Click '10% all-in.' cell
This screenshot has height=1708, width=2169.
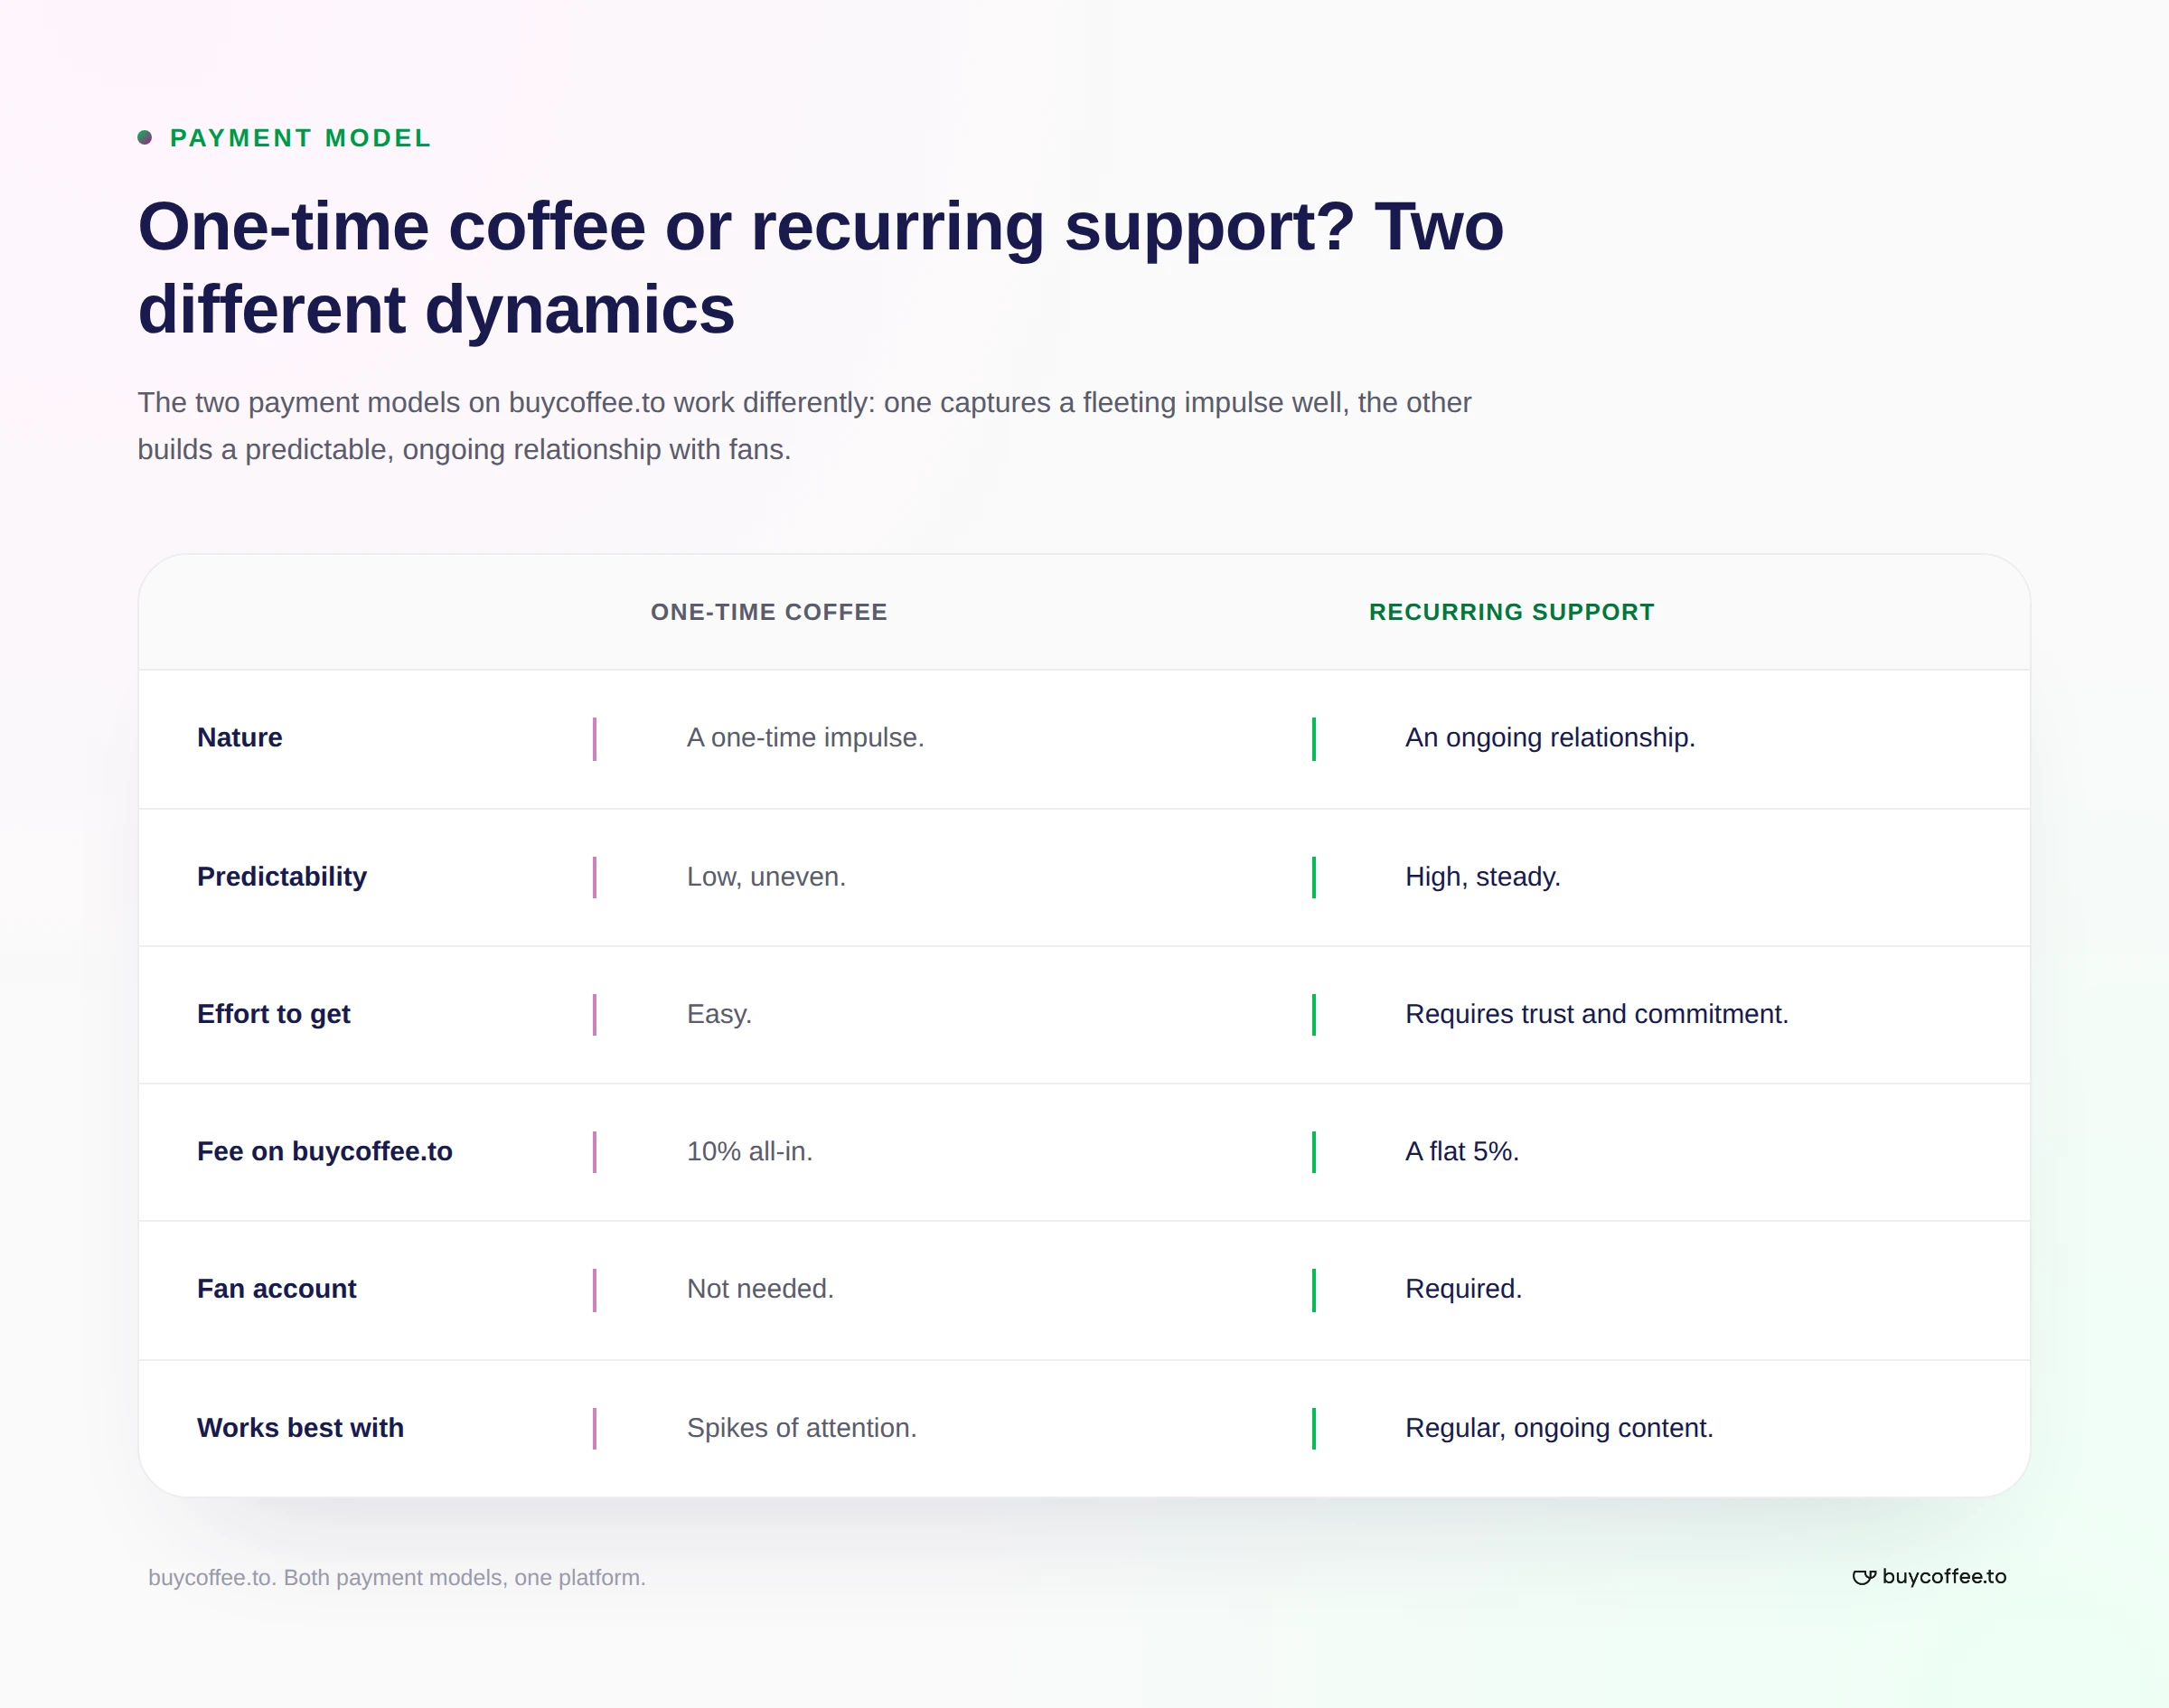click(750, 1152)
